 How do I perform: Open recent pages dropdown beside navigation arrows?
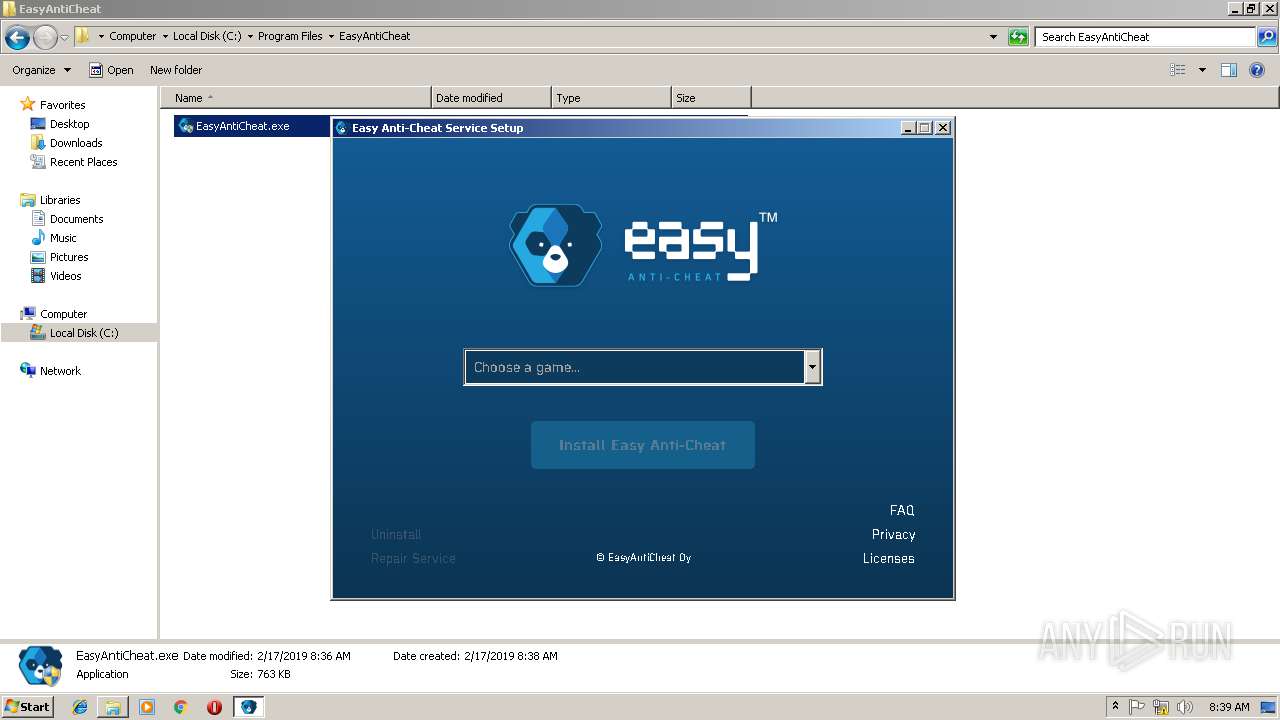tap(65, 38)
